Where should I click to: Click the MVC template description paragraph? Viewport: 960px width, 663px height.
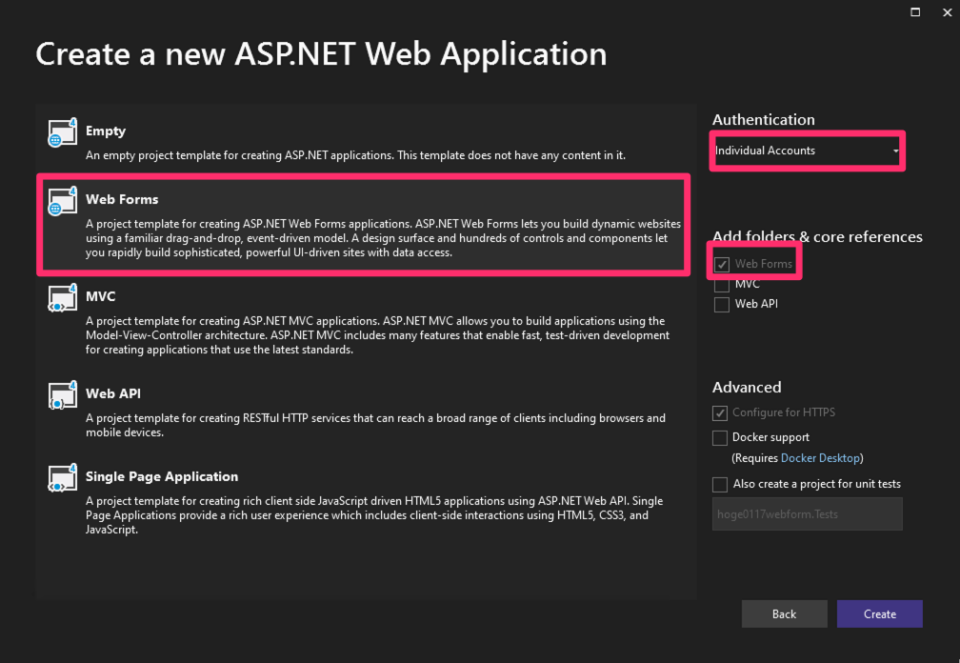click(378, 335)
